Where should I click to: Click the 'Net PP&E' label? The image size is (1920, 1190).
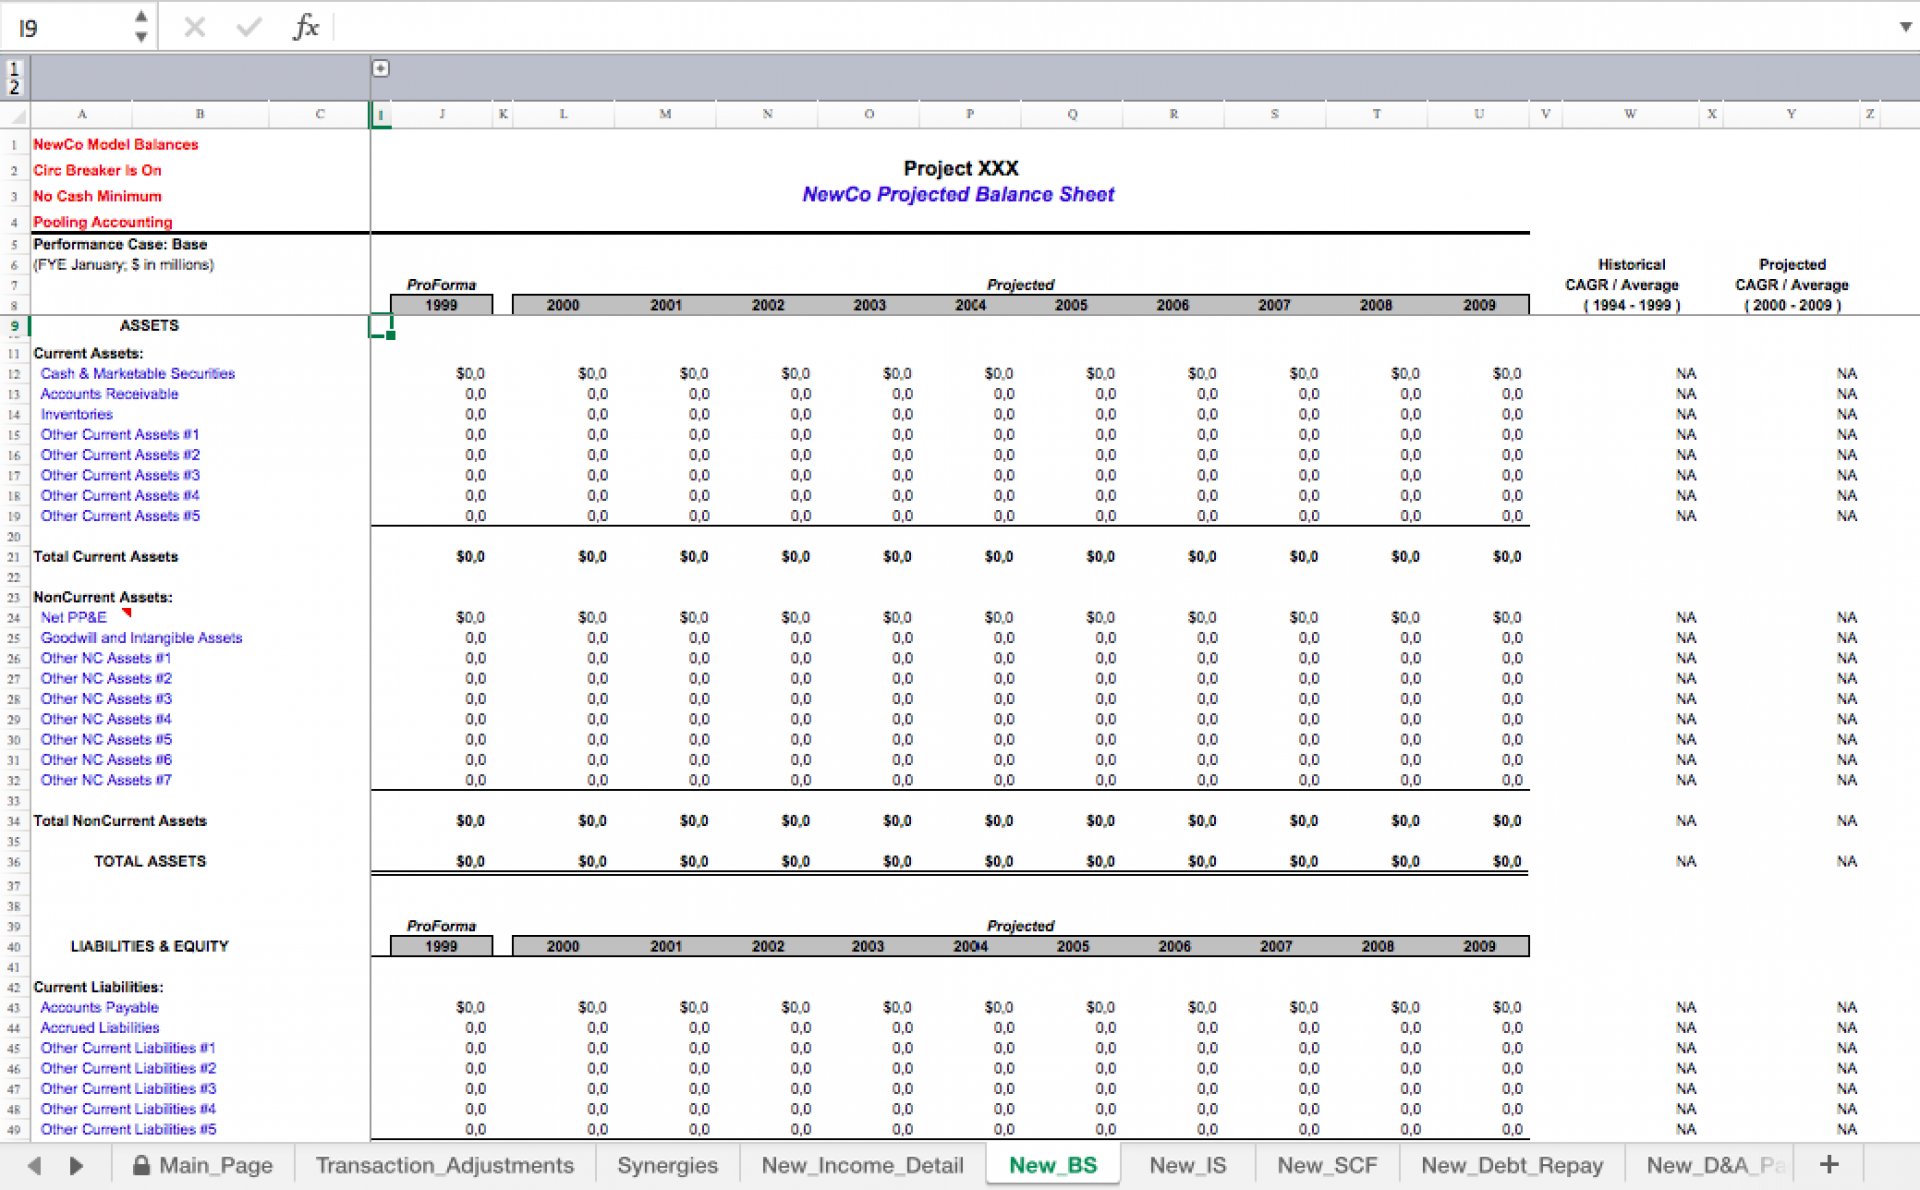click(73, 617)
